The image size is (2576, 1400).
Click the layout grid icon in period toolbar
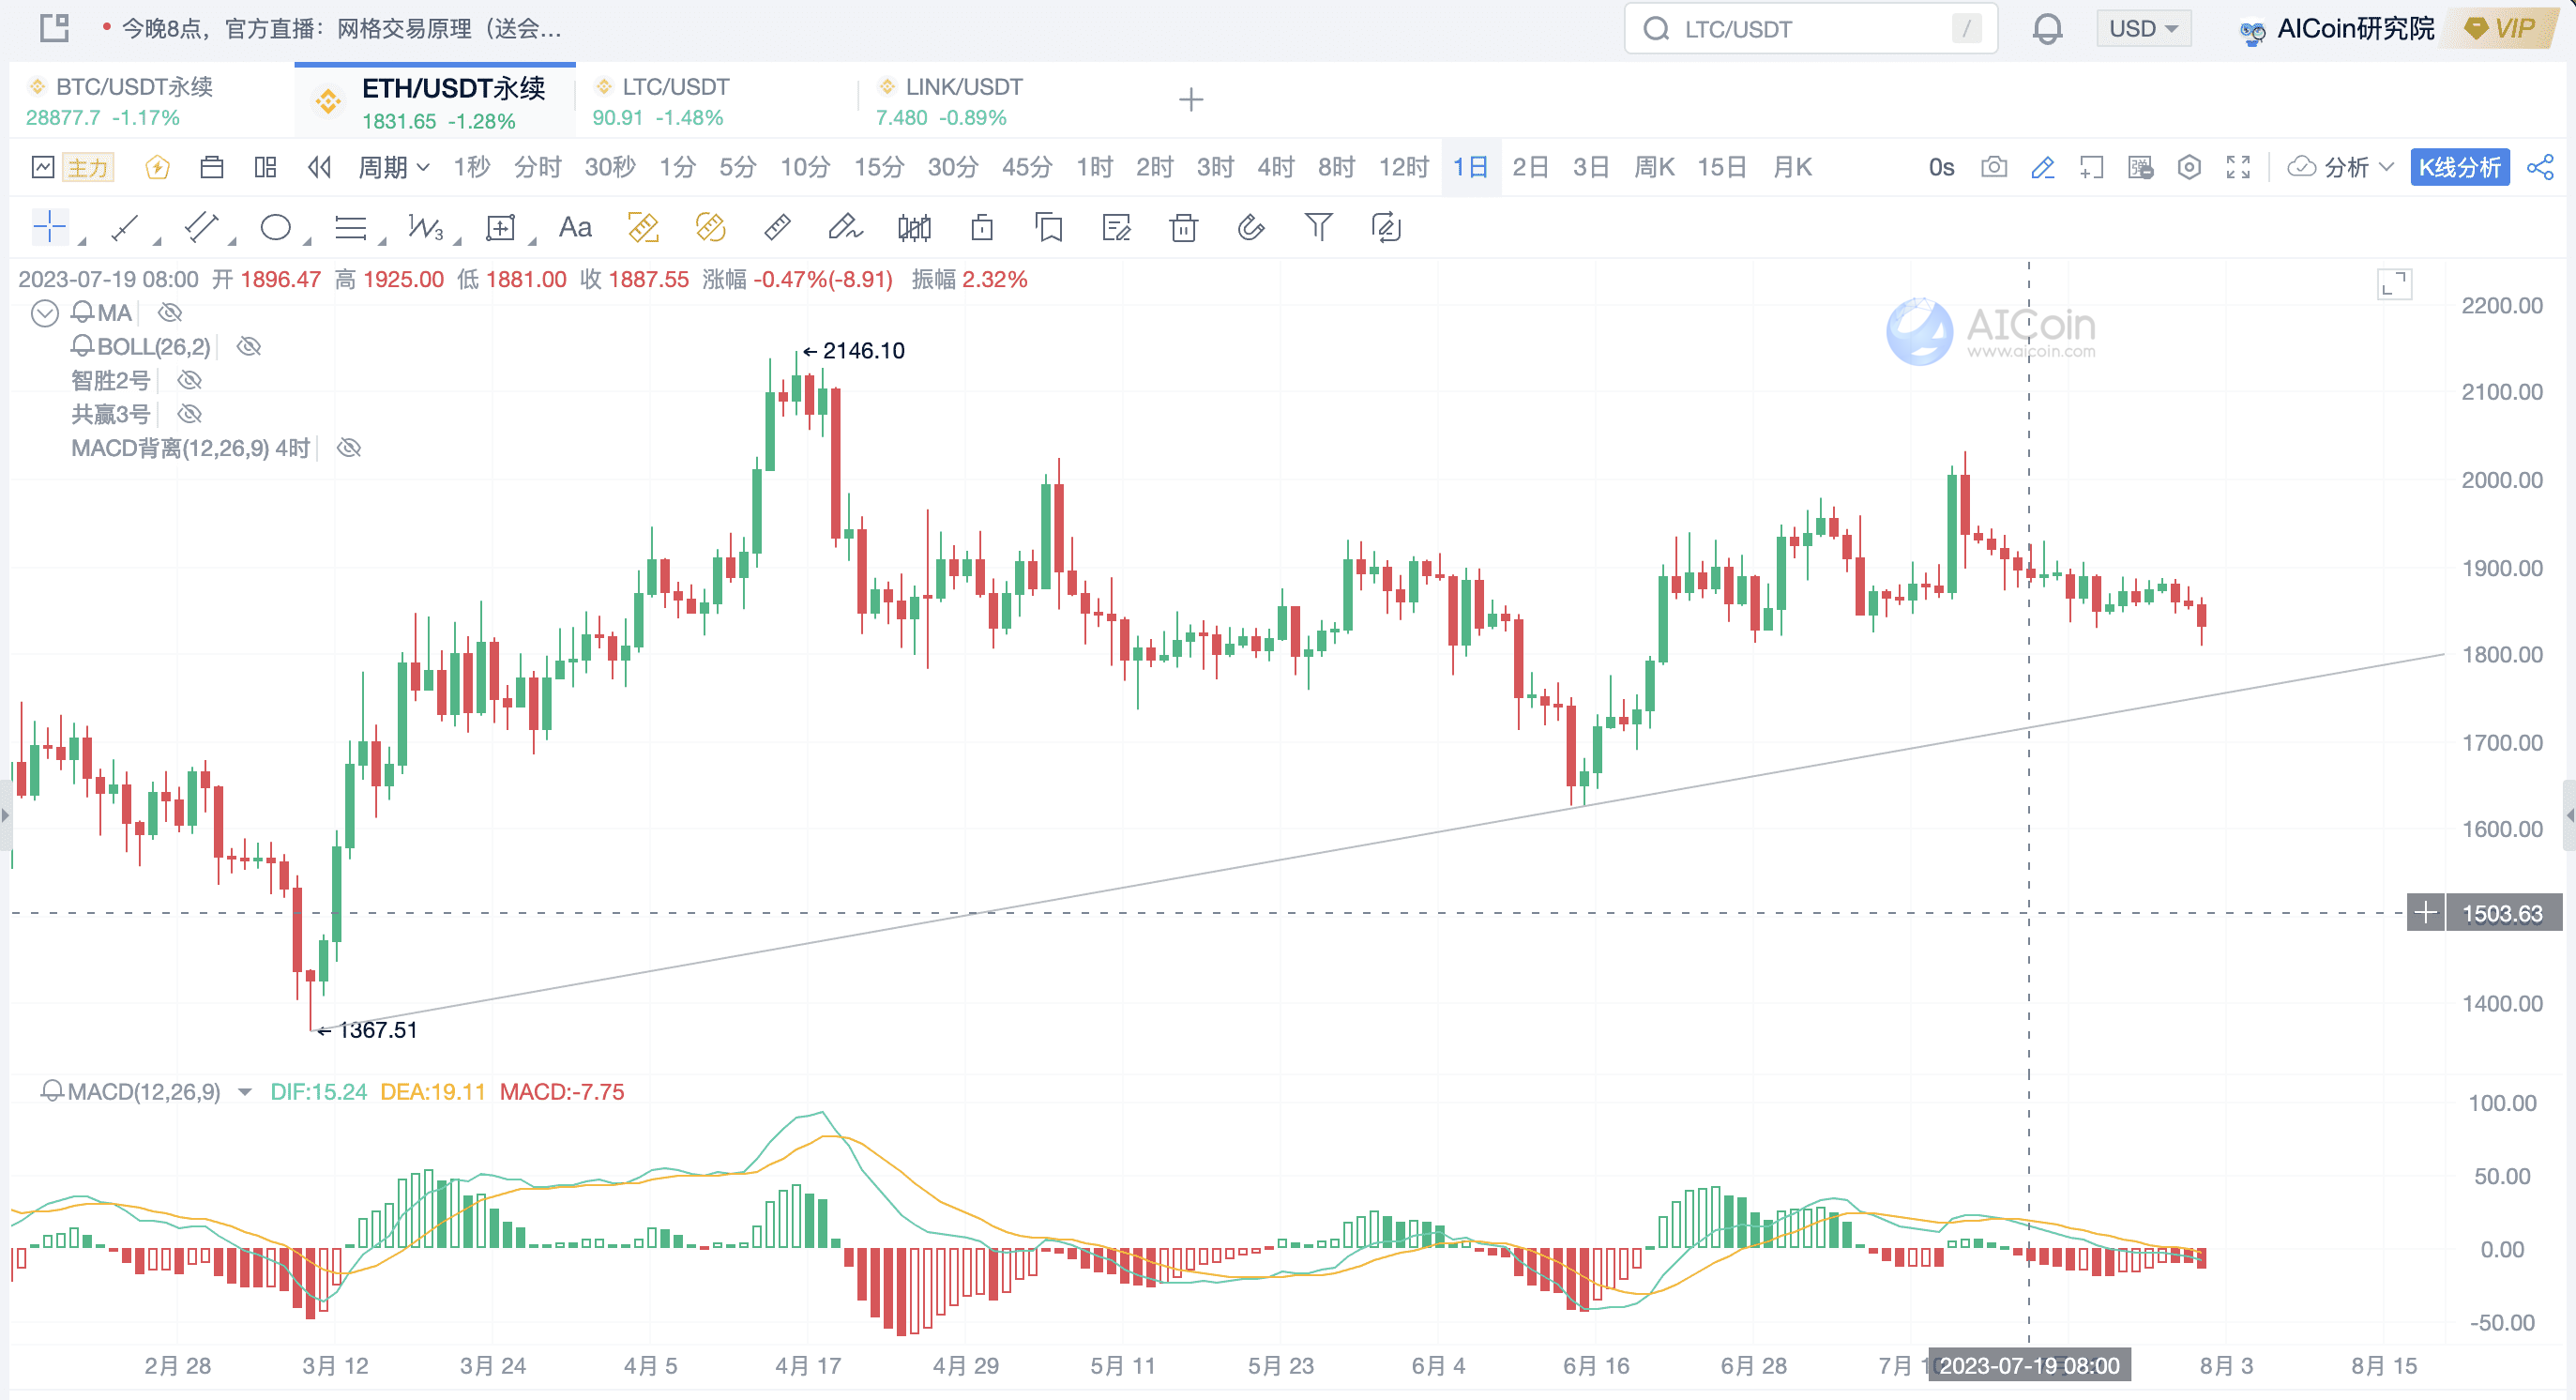265,167
